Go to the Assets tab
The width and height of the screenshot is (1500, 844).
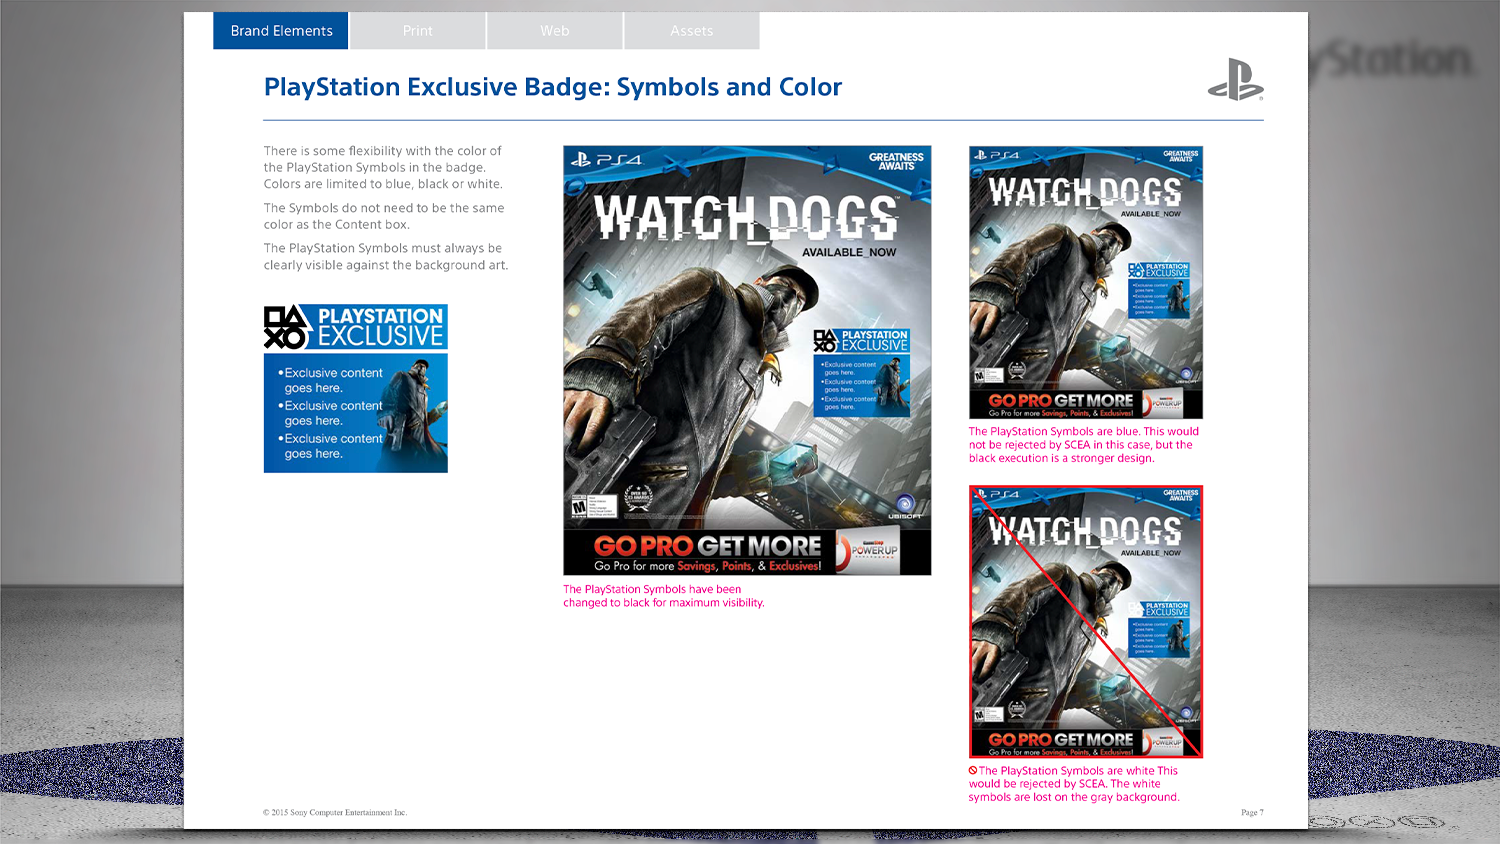pos(692,31)
